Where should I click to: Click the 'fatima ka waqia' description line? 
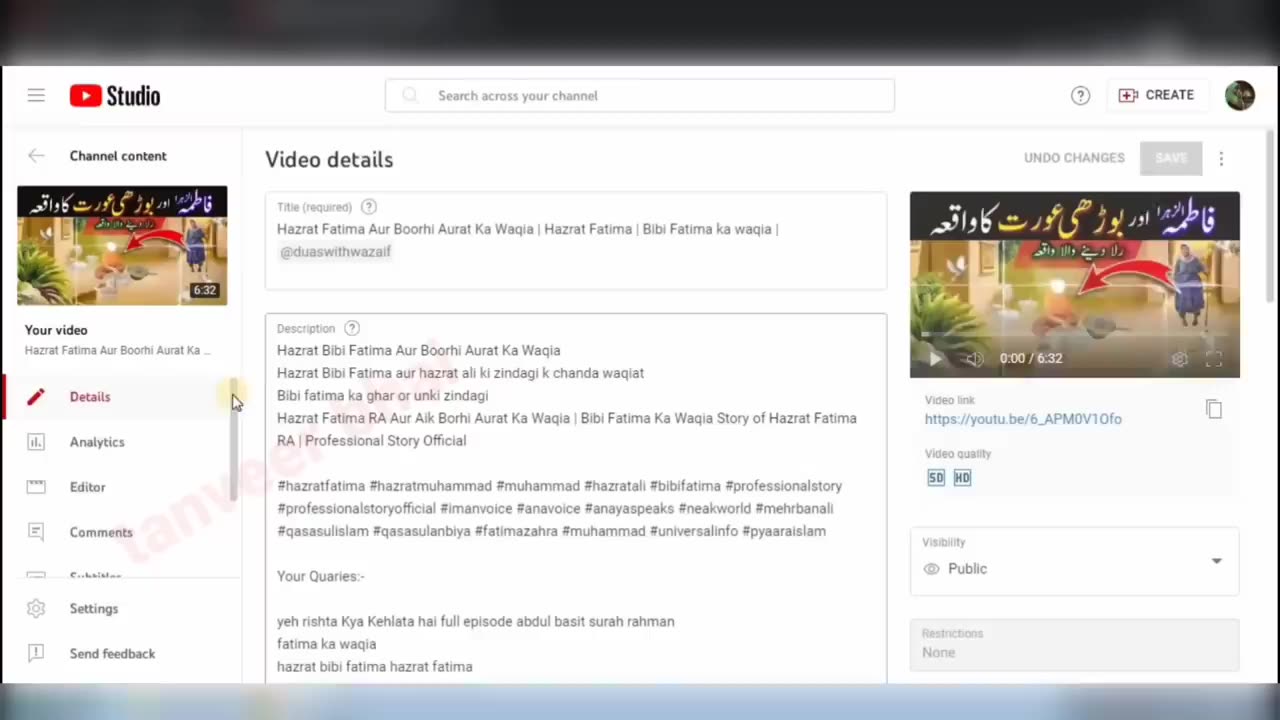327,644
